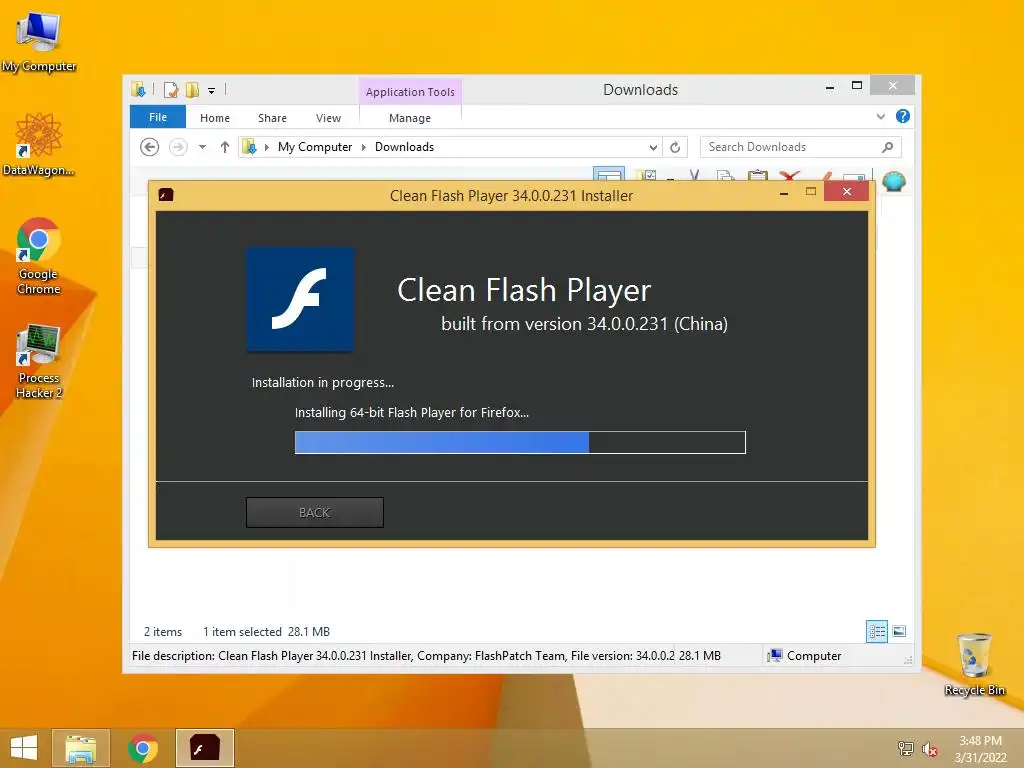
Task: Click the cut scissors toolbar icon
Action: tap(694, 176)
